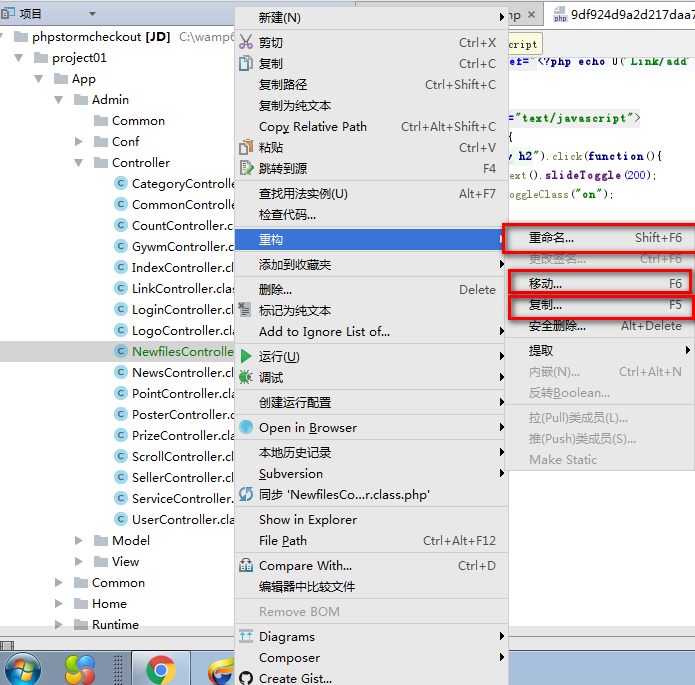Choose 复制... F5 in refactor submenu

(599, 305)
